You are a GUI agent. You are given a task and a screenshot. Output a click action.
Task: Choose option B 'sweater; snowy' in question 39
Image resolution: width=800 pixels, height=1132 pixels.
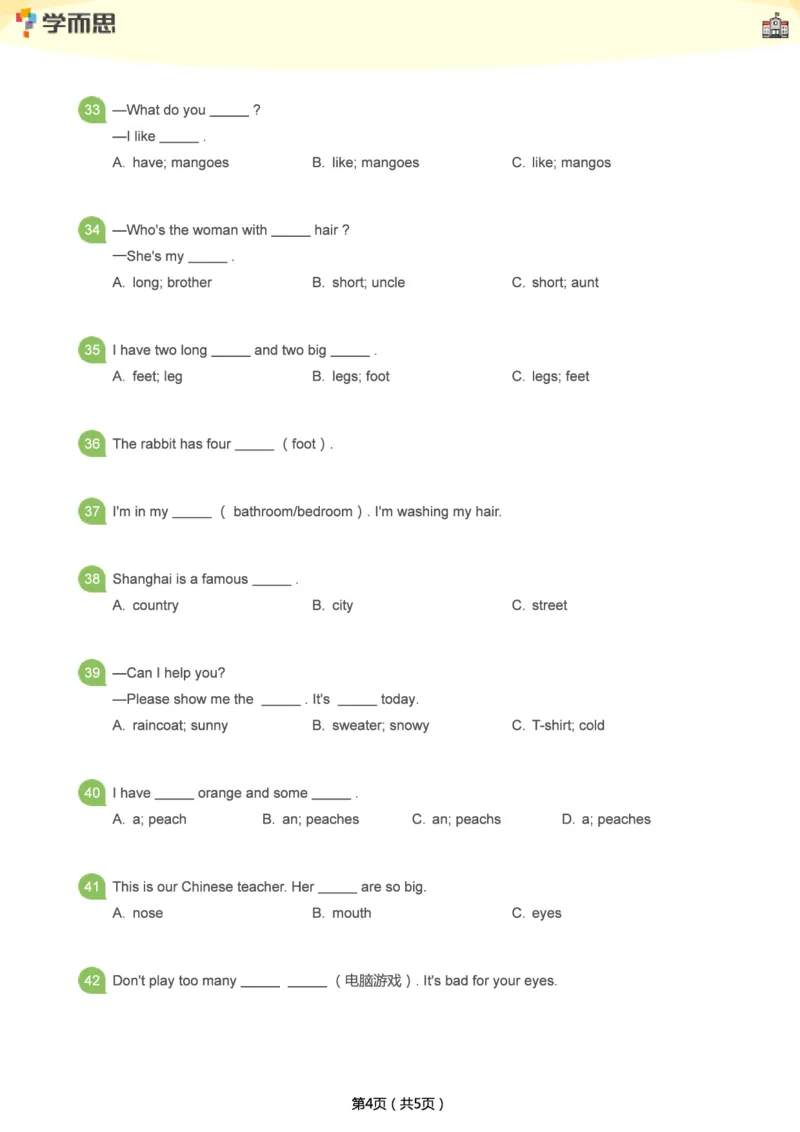370,726
